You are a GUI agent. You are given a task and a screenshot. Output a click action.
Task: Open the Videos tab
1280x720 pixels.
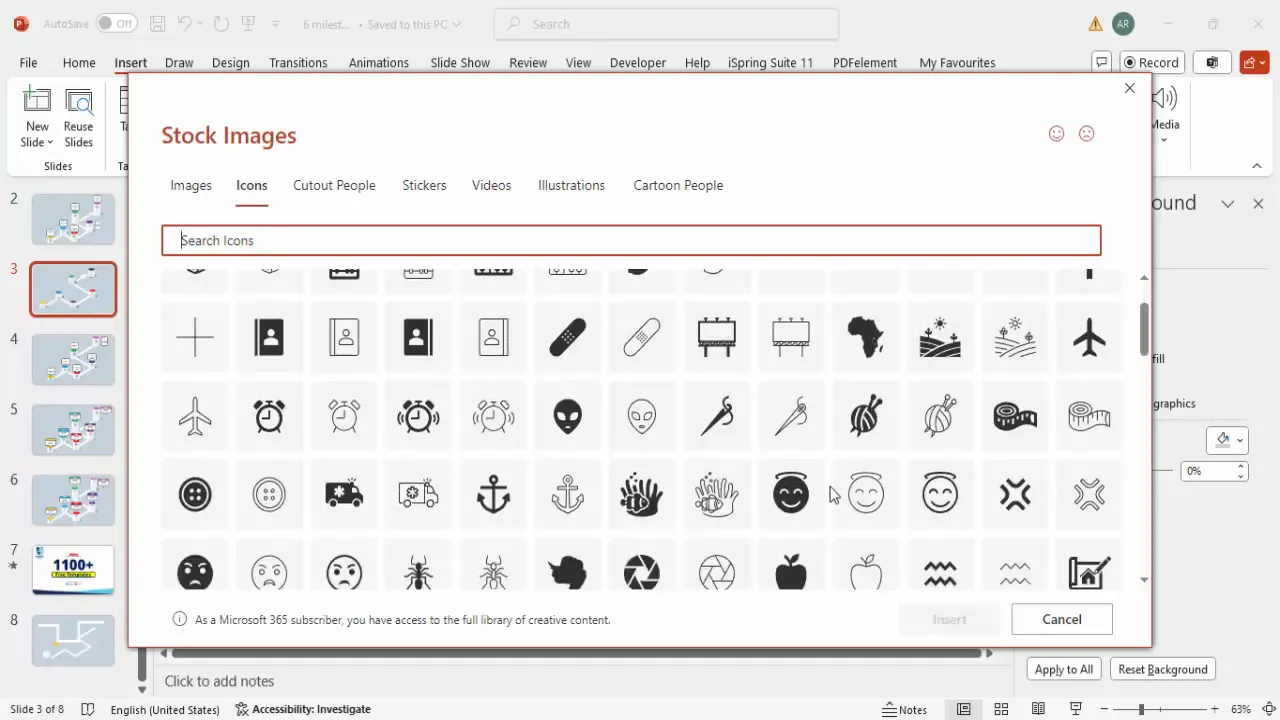(491, 185)
